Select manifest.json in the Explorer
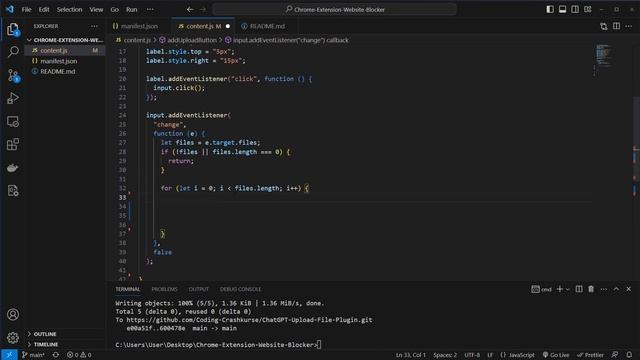The width and height of the screenshot is (640, 360). point(65,61)
